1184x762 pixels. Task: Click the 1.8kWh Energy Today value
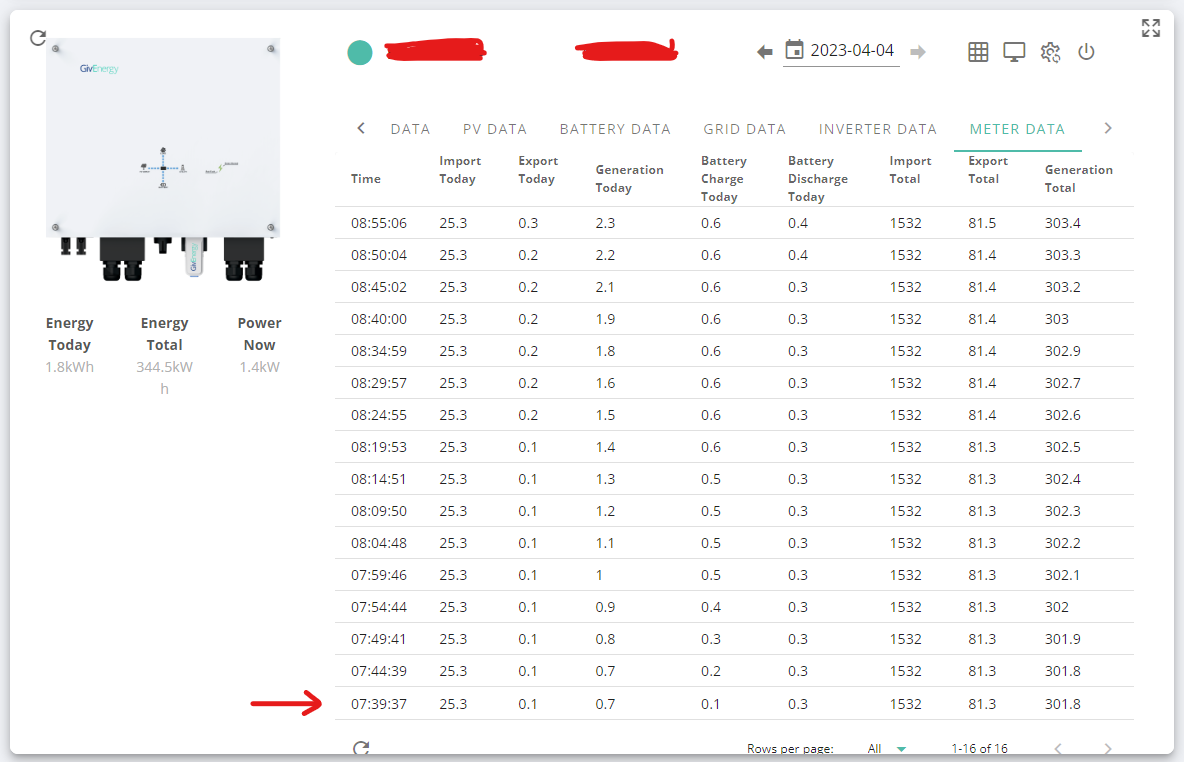tap(69, 367)
